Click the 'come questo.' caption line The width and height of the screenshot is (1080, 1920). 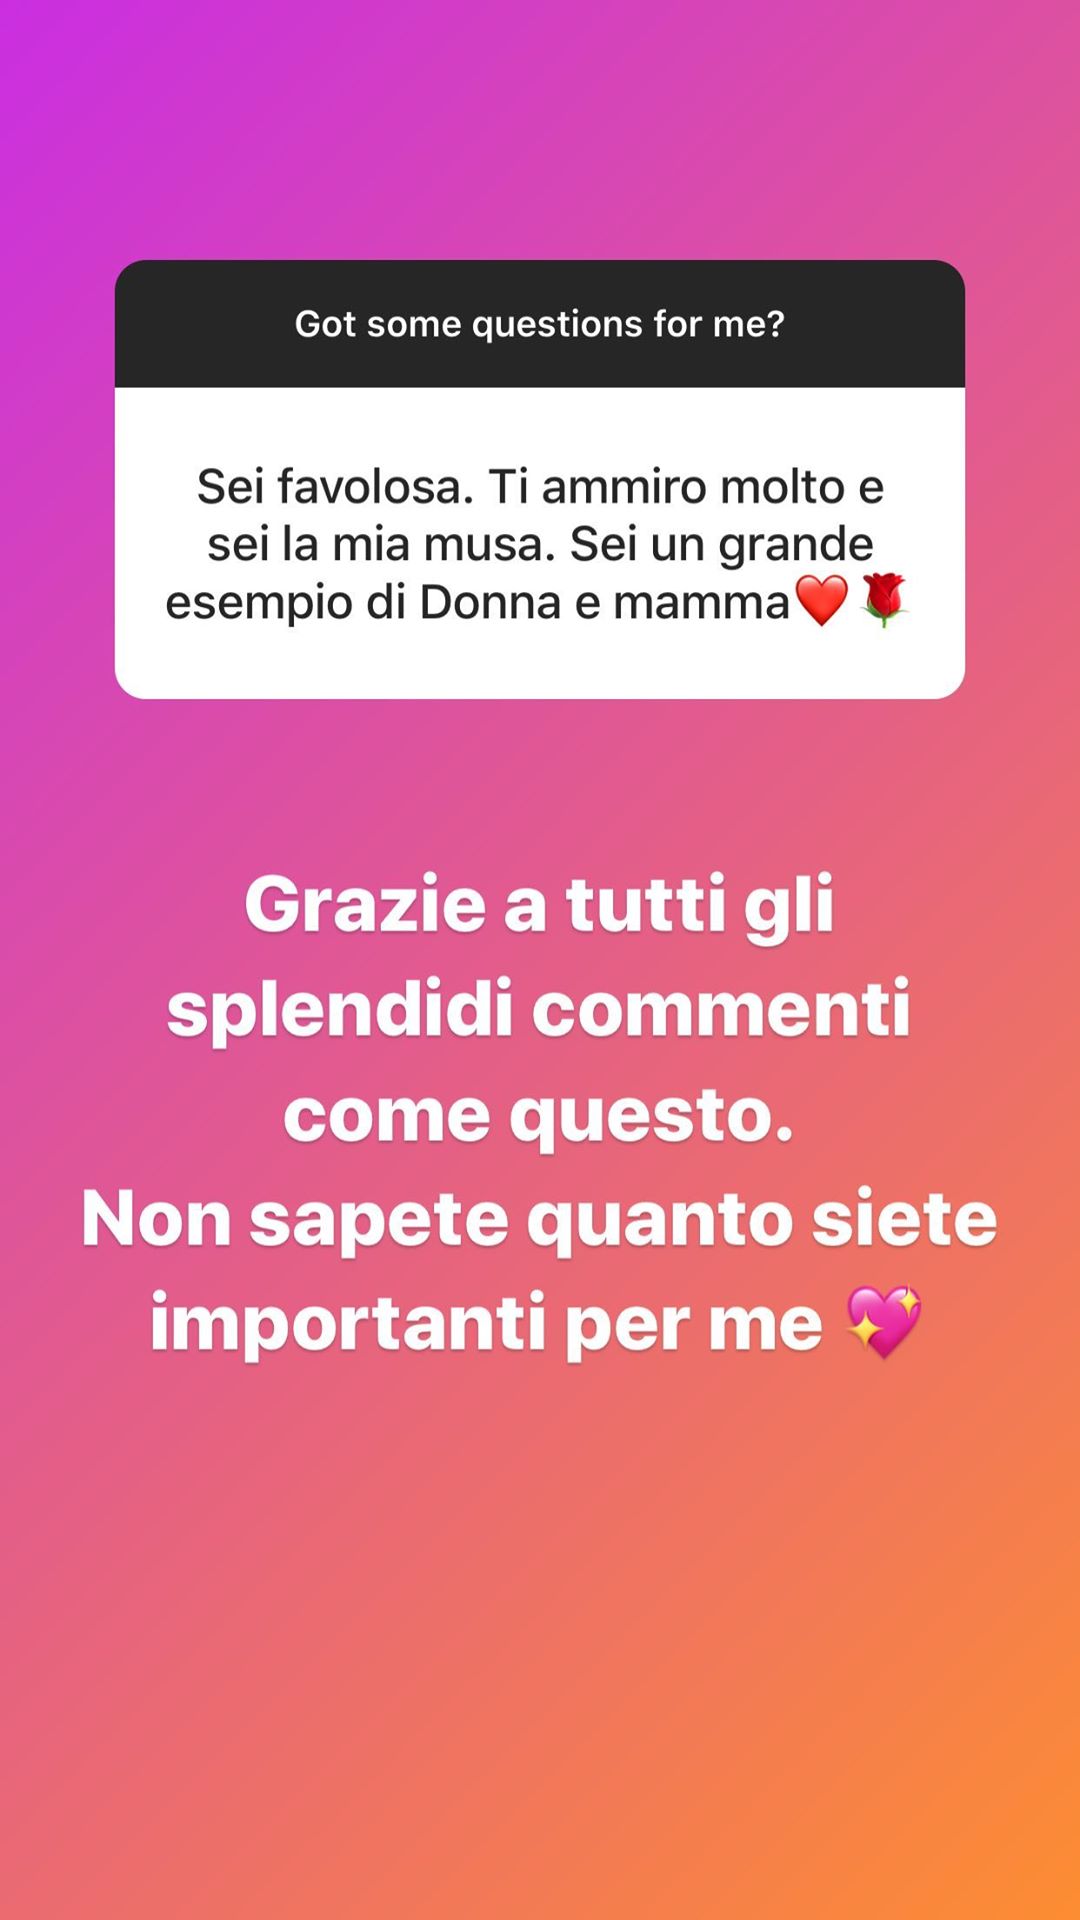[539, 1116]
